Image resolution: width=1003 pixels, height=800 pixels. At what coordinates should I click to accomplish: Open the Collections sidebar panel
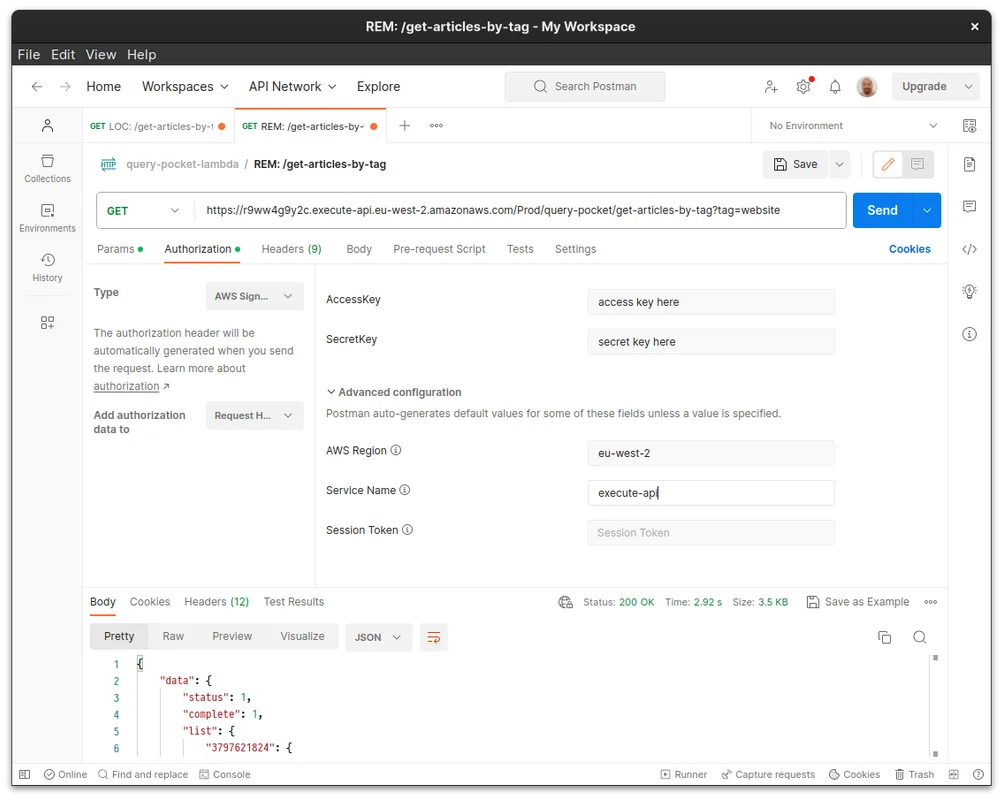[47, 168]
